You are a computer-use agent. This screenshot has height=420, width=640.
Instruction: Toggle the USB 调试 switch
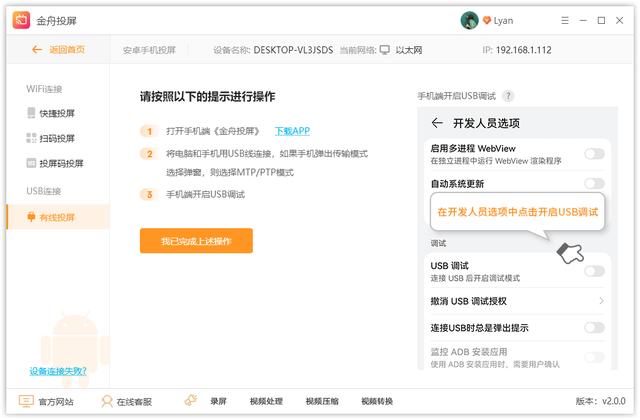(x=594, y=271)
